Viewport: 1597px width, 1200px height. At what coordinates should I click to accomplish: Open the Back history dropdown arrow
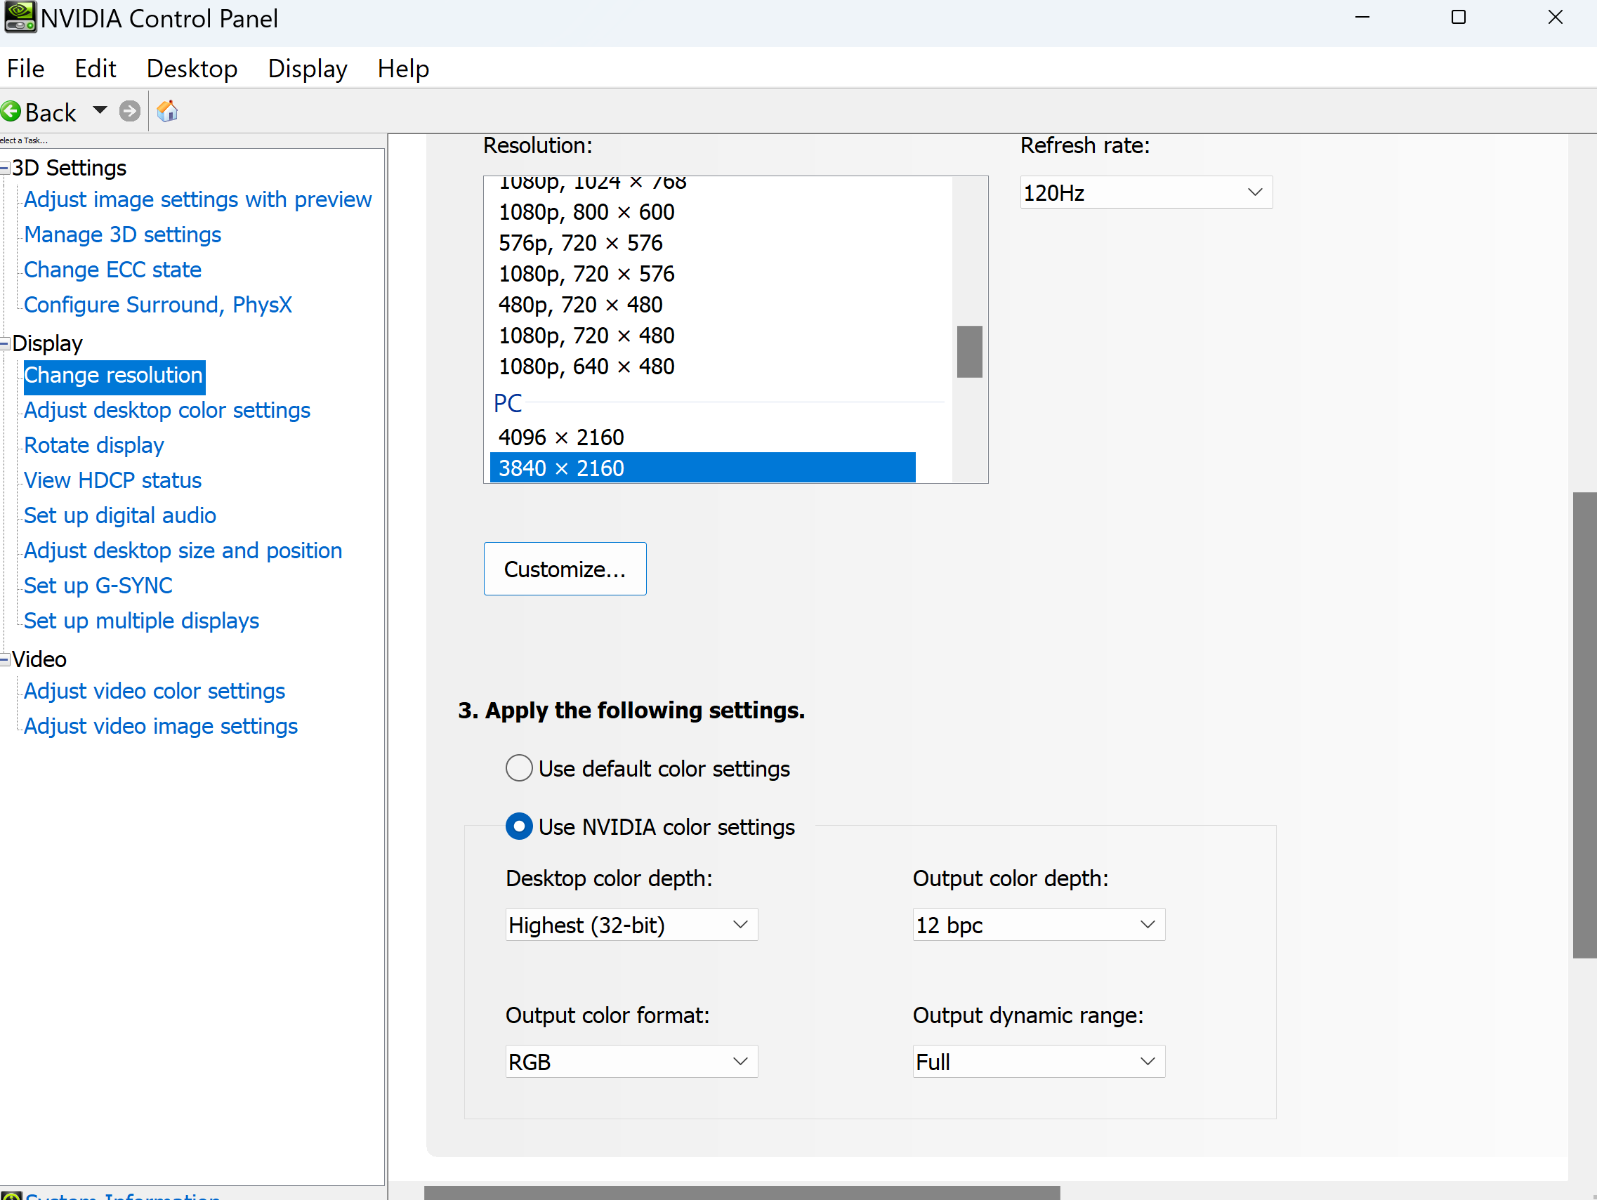point(100,110)
